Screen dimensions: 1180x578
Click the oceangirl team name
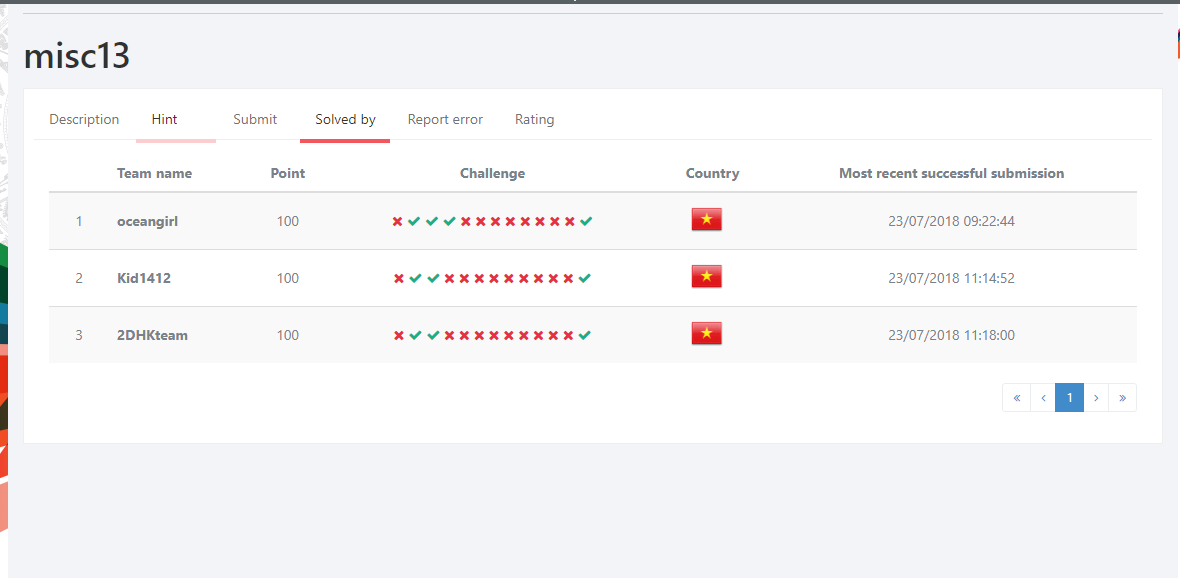click(x=147, y=221)
